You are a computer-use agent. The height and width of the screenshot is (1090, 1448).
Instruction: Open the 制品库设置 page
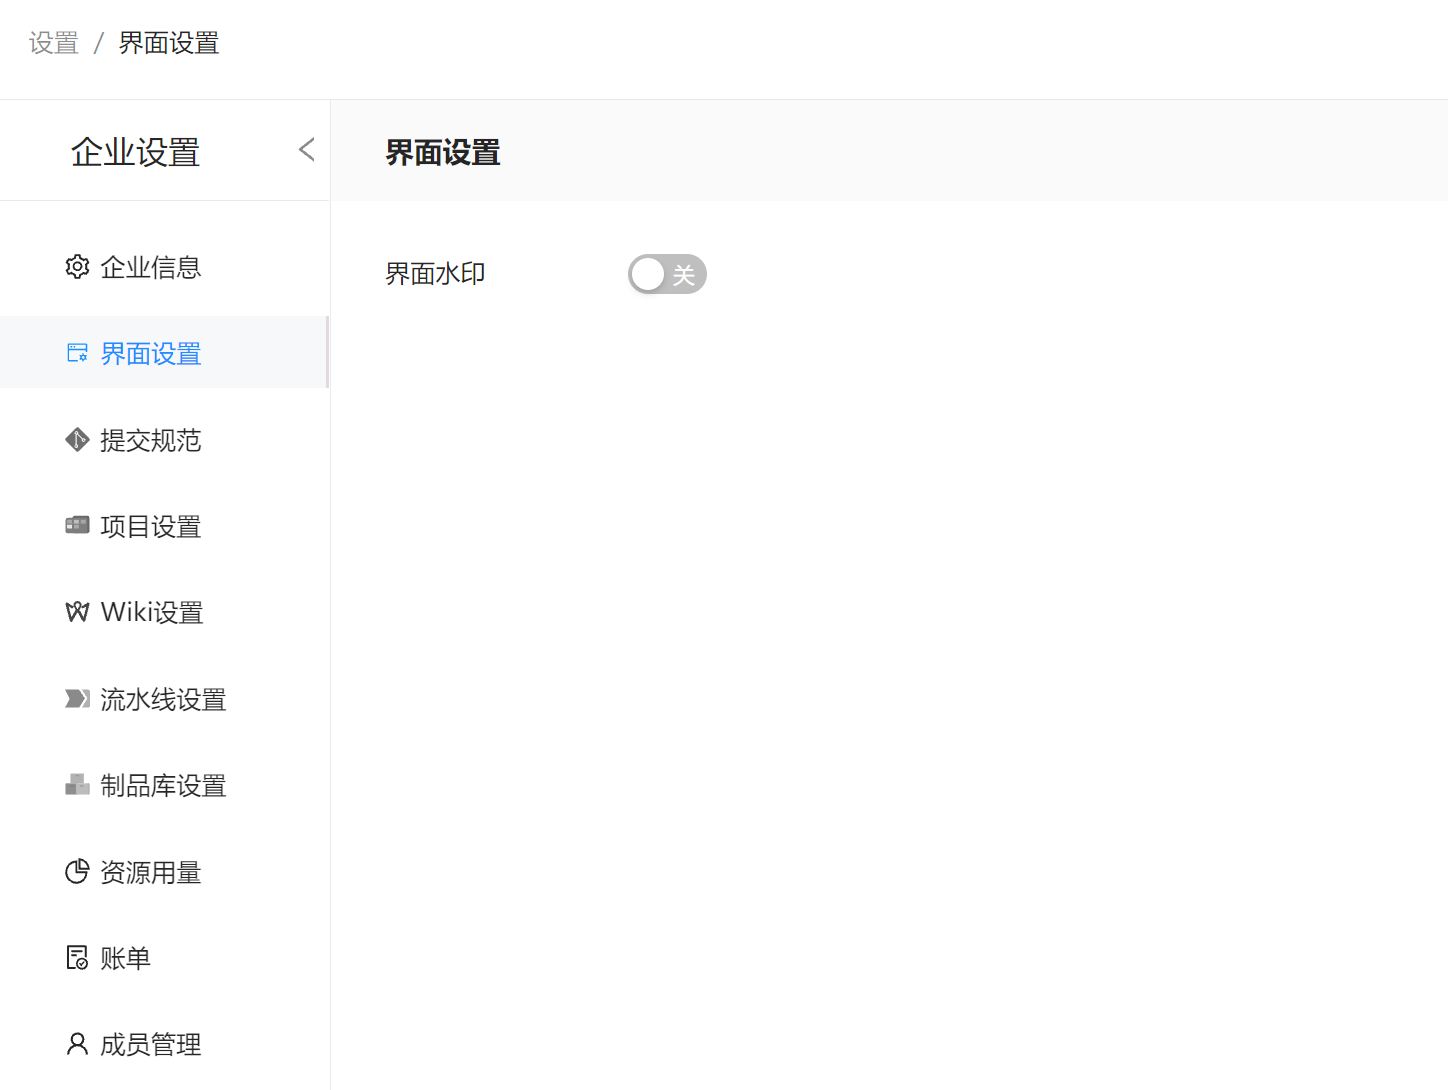(x=164, y=785)
